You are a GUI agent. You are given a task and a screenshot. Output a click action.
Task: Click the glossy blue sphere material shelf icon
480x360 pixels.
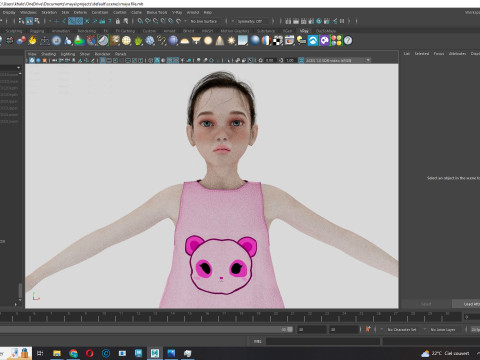(x=255, y=41)
